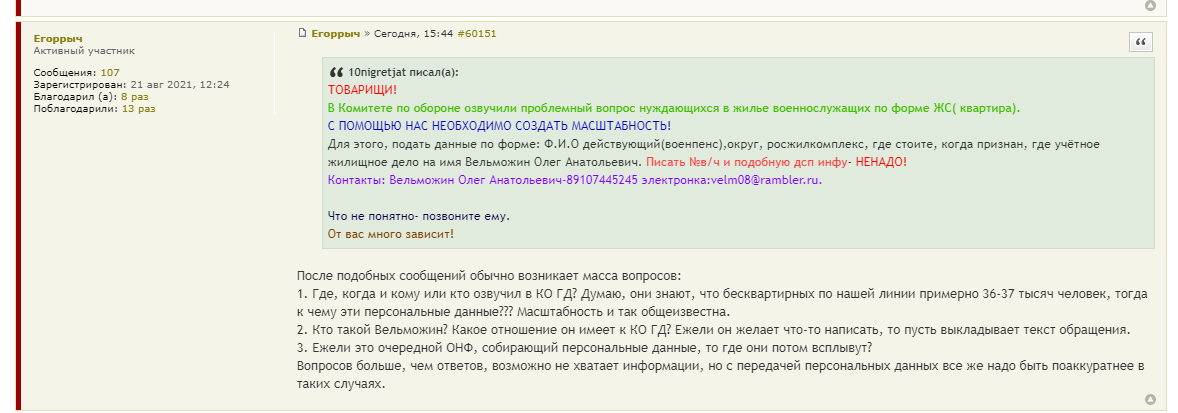Click the line 'После подобных сообщений обычно возникает масса вопросов:'
Screen dimensions: 1178x413
488,276
